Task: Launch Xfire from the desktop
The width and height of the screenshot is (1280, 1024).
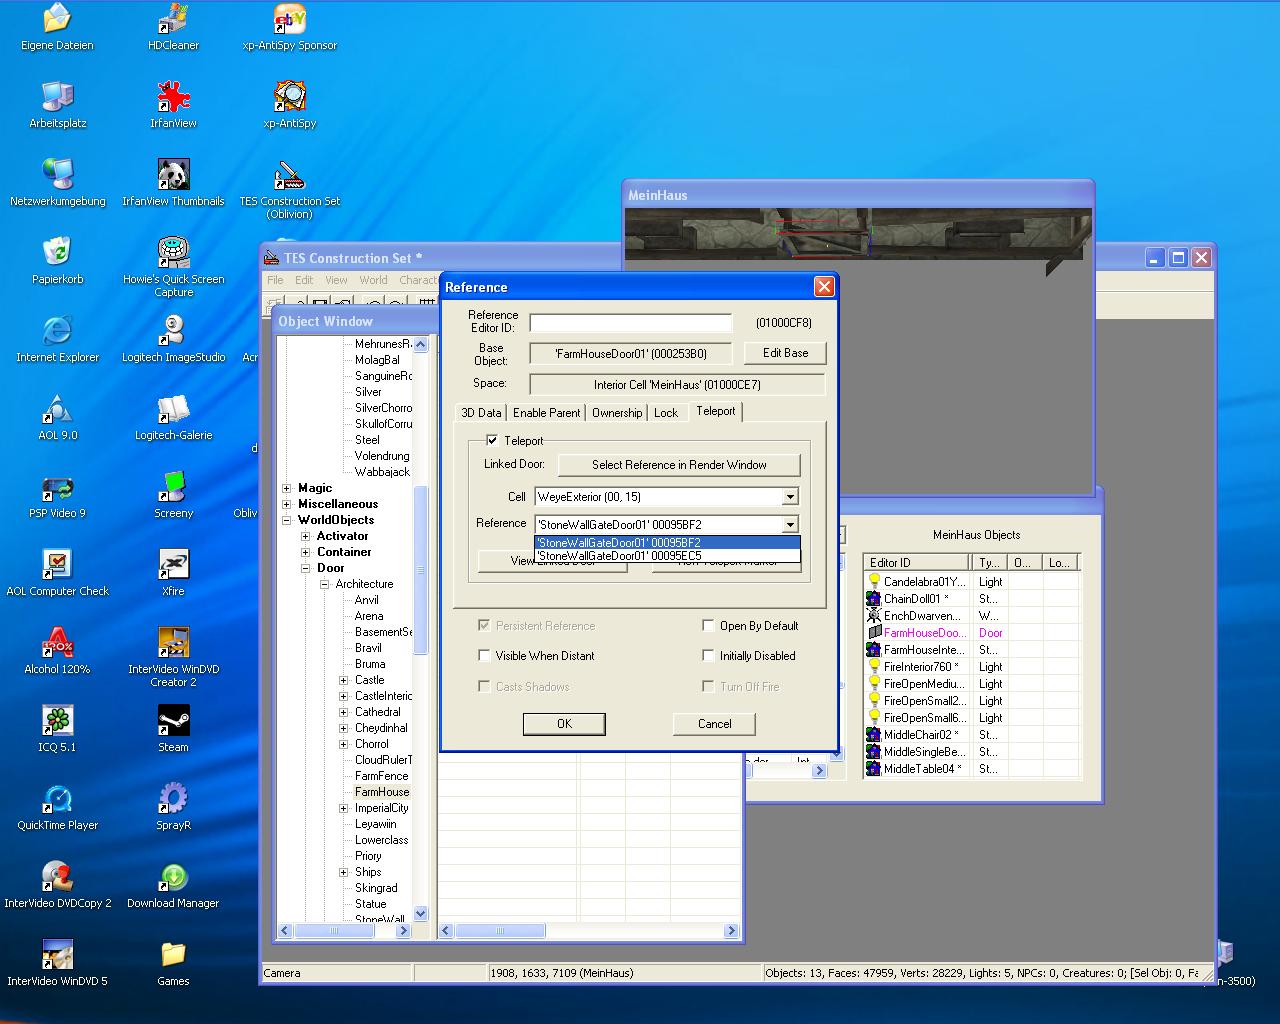Action: click(x=173, y=573)
